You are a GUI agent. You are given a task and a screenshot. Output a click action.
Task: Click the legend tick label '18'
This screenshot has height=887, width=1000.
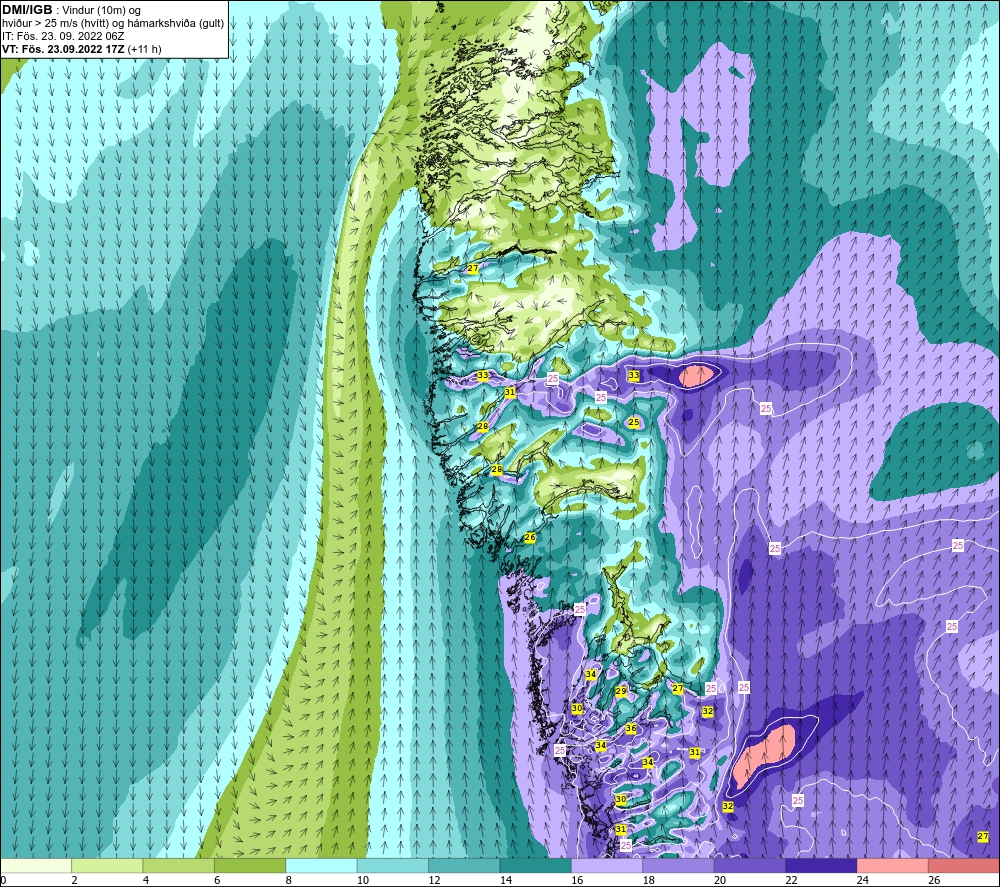pyautogui.click(x=649, y=881)
